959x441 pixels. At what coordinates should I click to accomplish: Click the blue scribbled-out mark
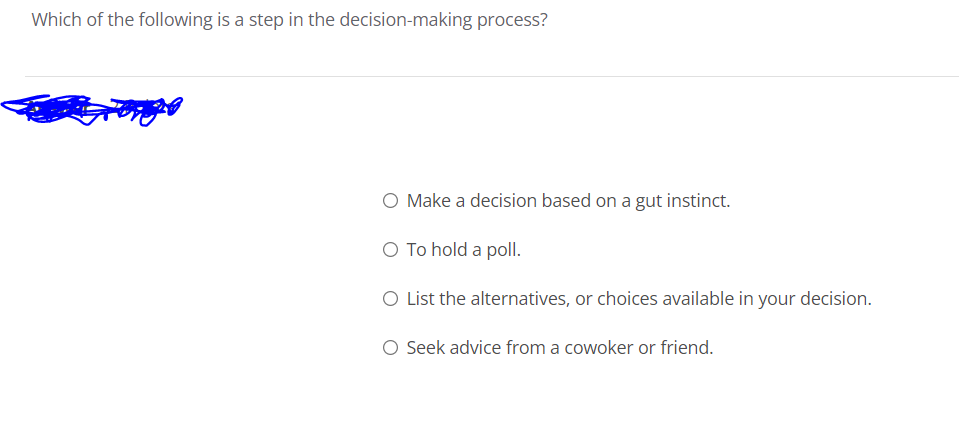(92, 110)
